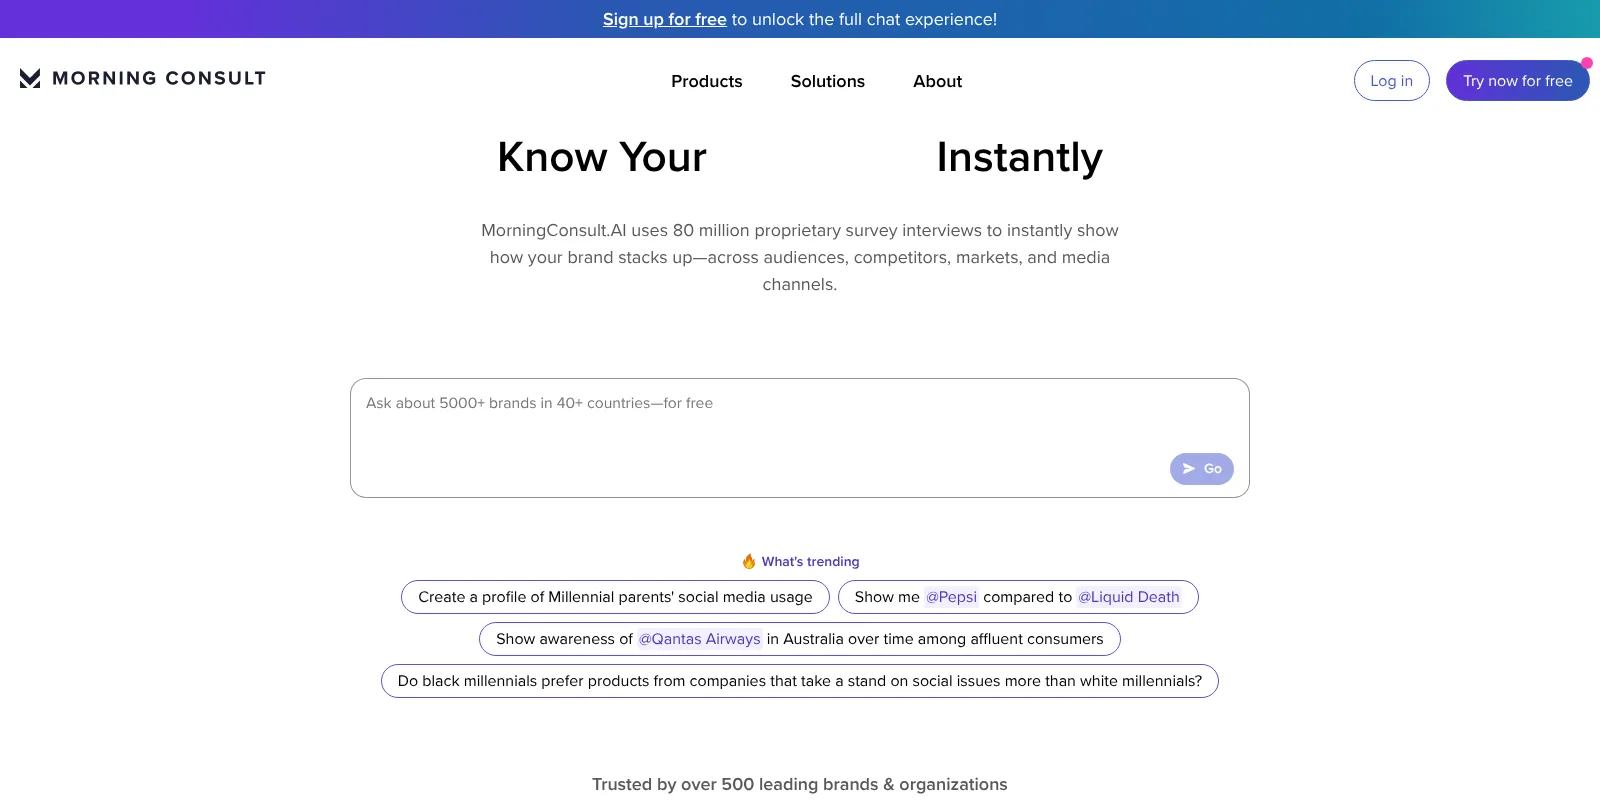Screen dimensions: 1600x800
Task: Click the paper plane send icon
Action: click(x=1189, y=468)
